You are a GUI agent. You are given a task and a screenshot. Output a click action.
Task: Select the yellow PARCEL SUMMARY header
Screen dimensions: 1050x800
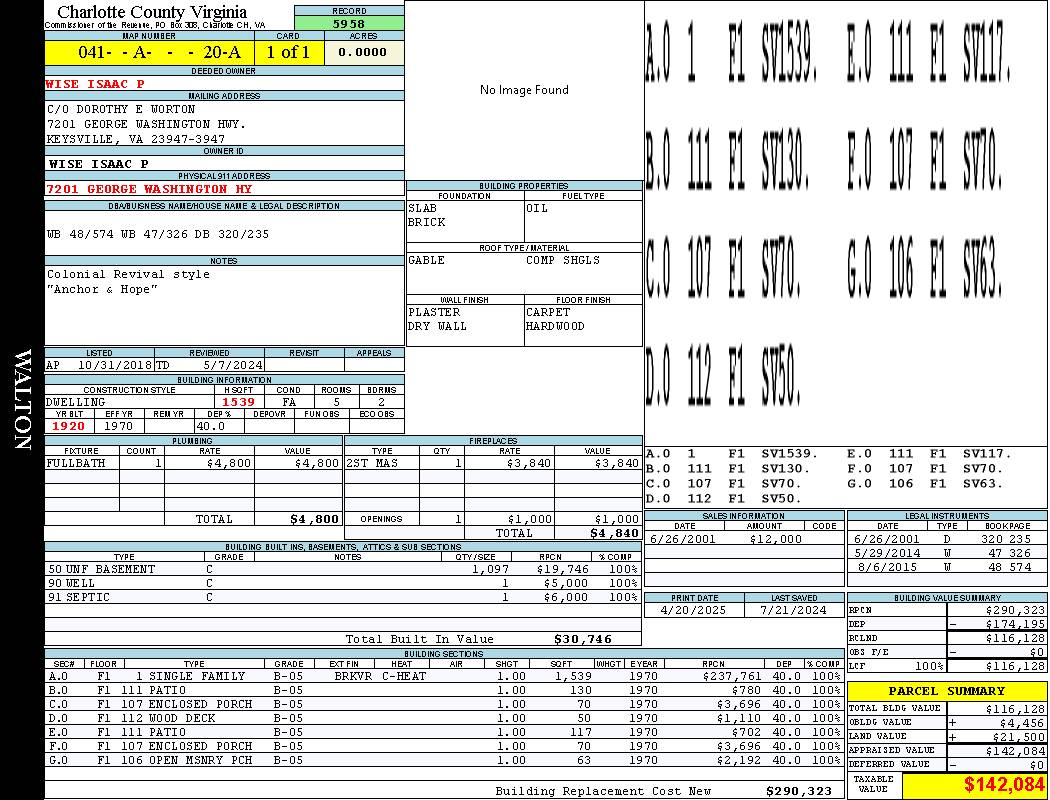[947, 691]
